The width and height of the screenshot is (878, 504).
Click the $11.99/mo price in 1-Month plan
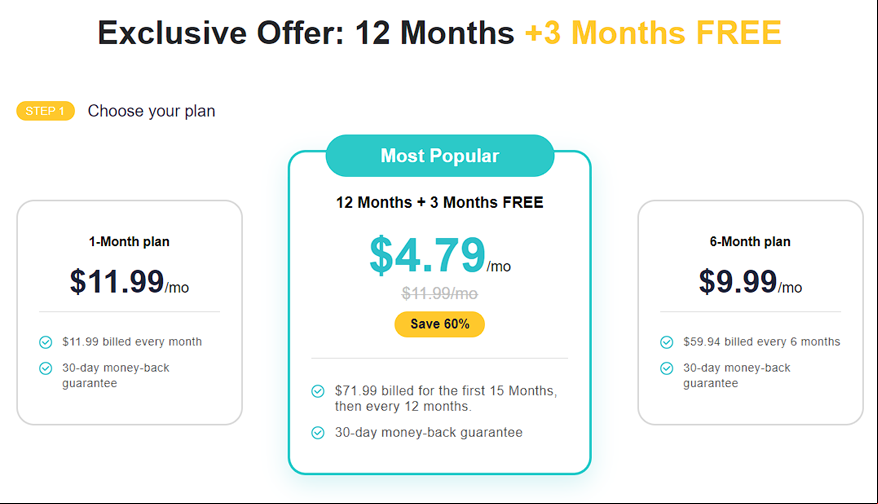(x=129, y=282)
